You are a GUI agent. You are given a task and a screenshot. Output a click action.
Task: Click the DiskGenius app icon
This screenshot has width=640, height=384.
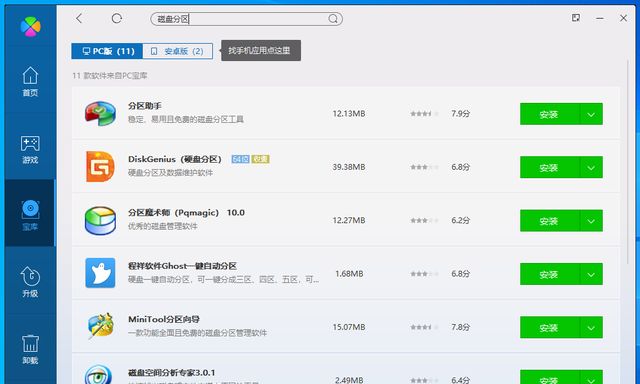[100, 166]
